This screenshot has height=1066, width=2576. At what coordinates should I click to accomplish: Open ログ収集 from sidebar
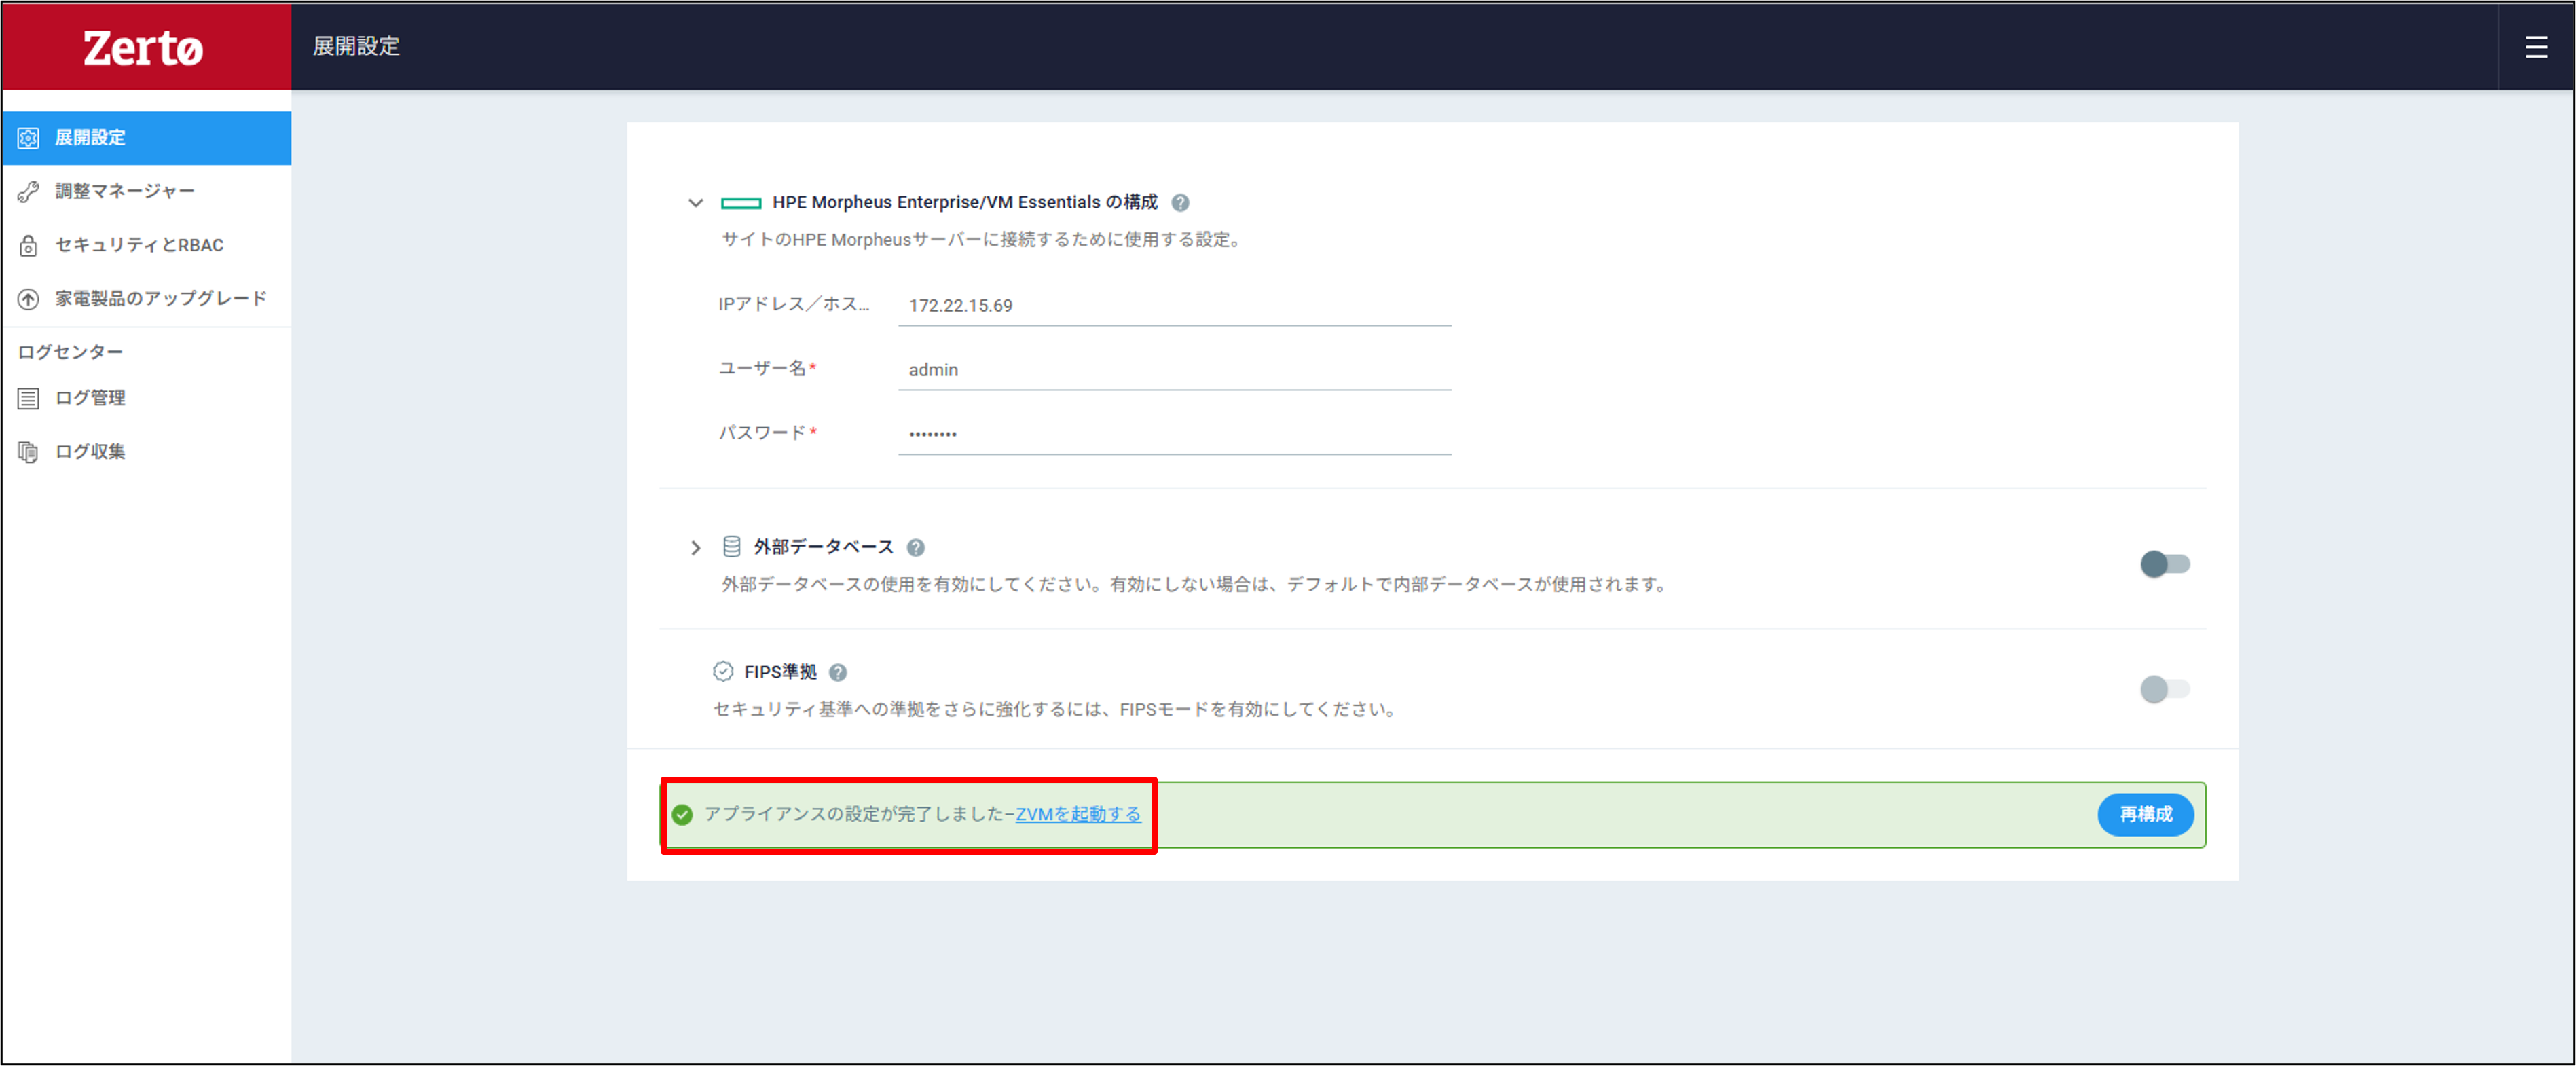click(146, 452)
